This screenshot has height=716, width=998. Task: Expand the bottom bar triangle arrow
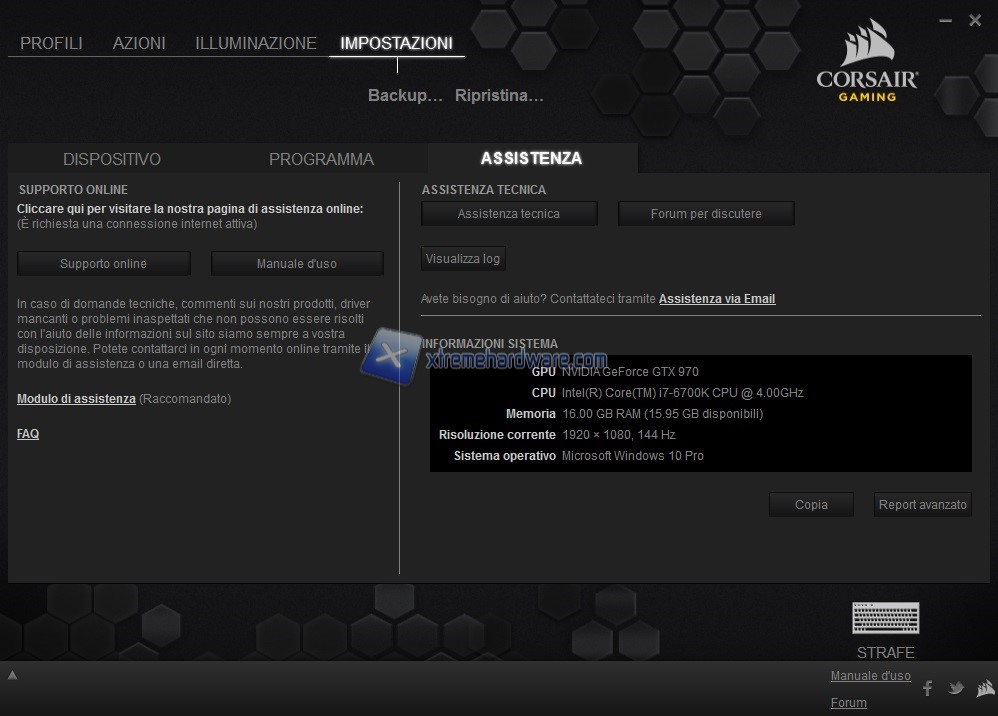[x=11, y=676]
